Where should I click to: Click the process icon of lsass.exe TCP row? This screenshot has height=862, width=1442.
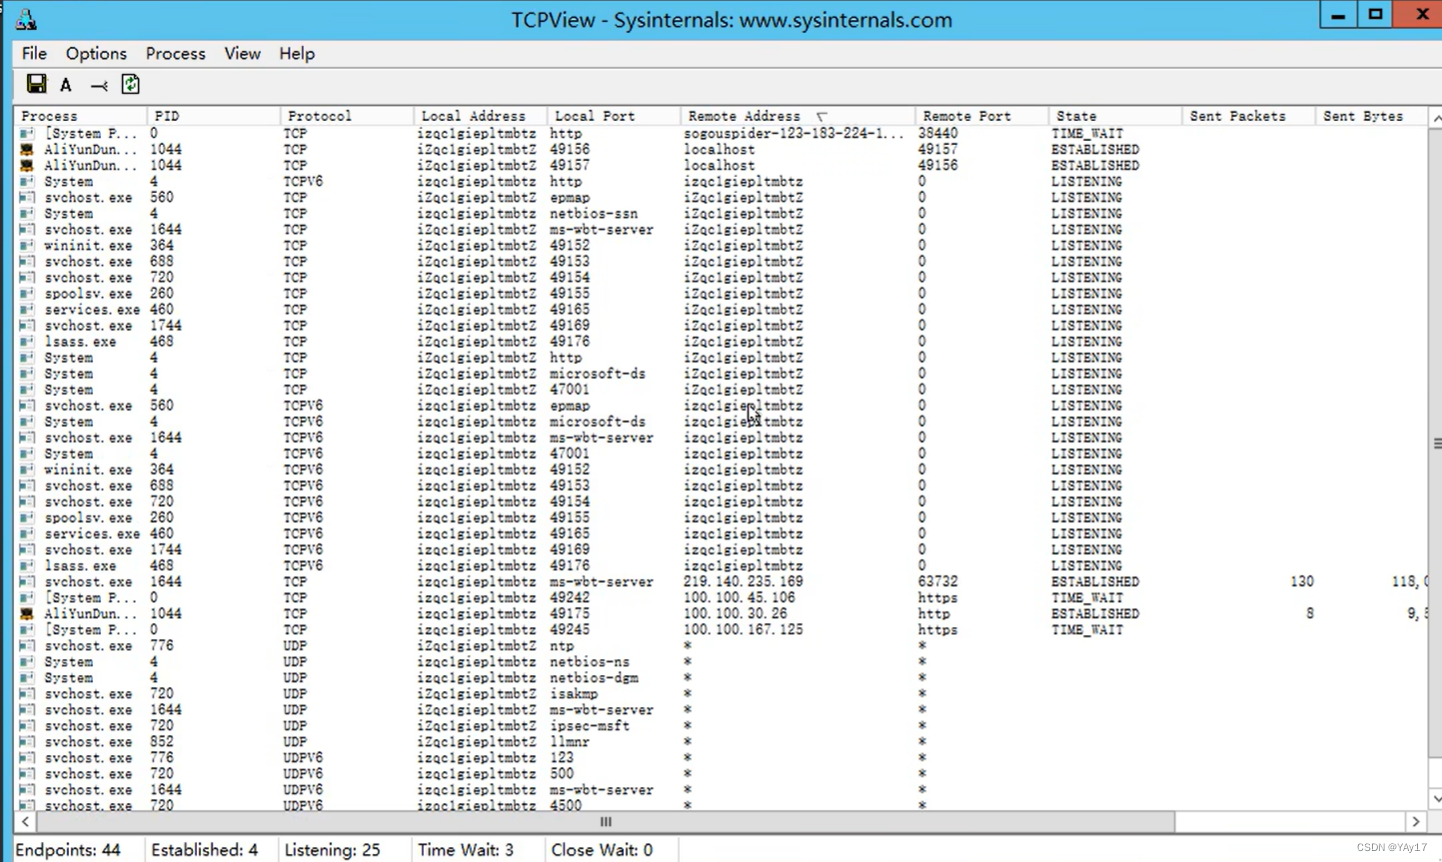27,342
